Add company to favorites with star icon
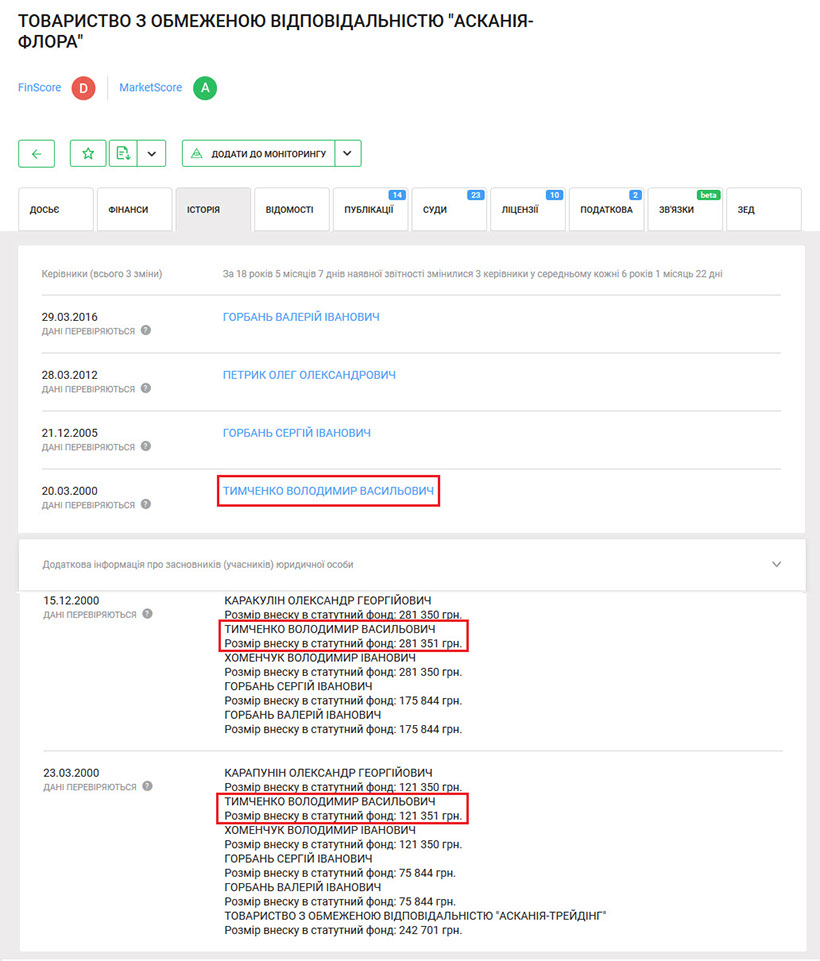 88,154
